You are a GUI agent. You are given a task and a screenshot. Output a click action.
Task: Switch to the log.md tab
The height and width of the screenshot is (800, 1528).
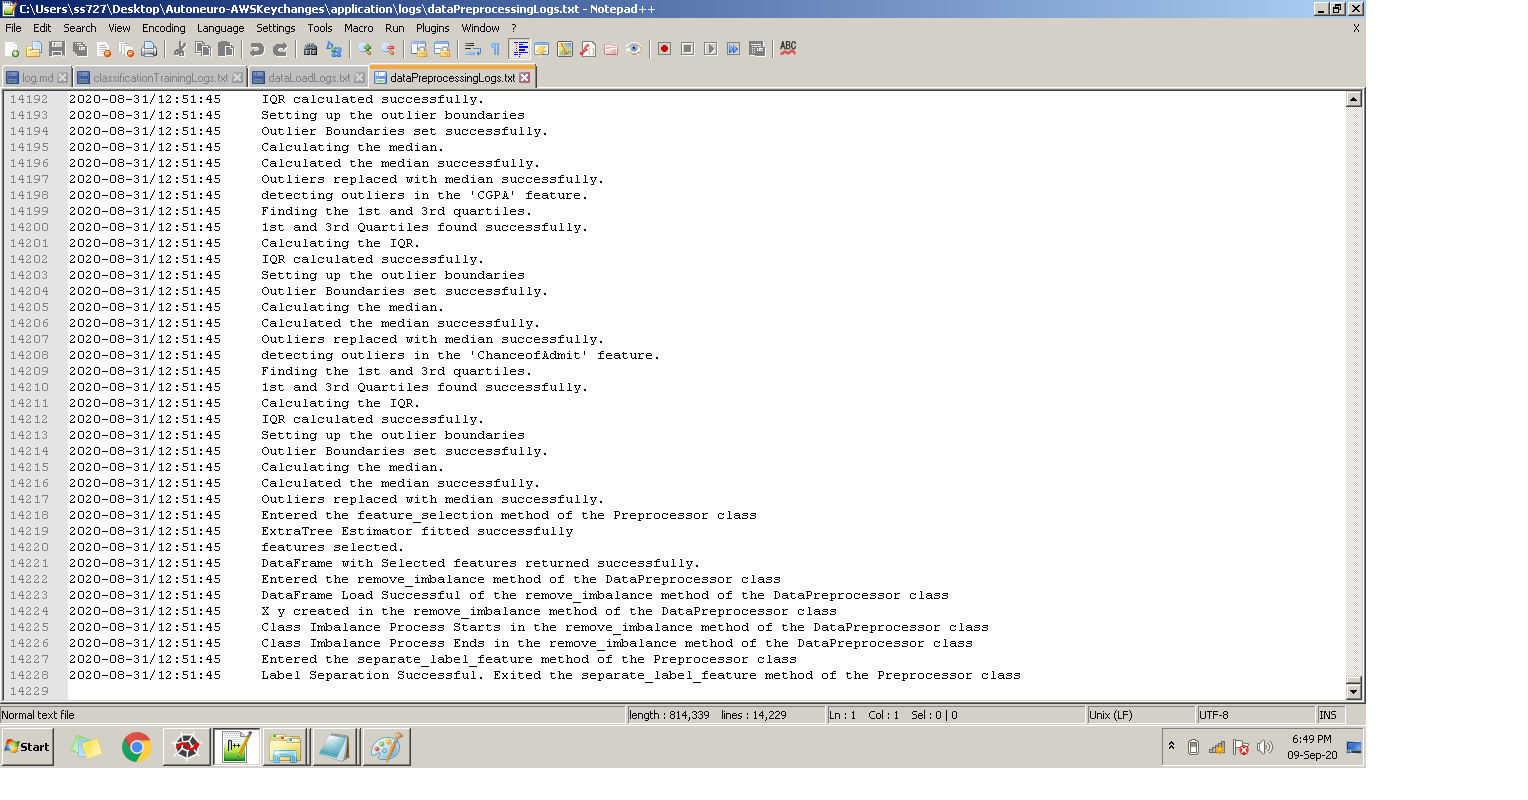click(37, 78)
